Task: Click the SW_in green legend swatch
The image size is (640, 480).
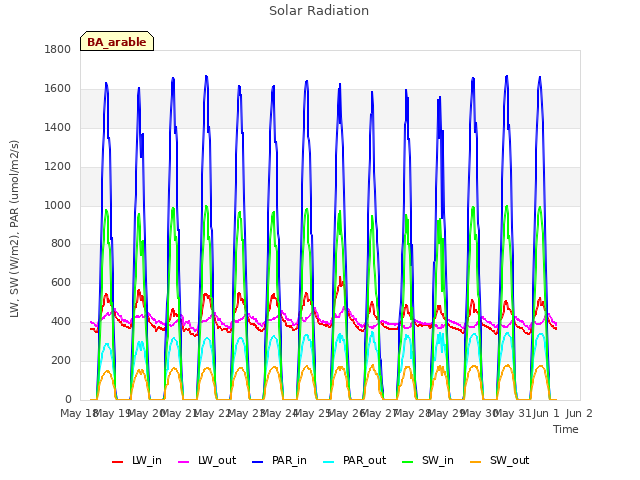Action: [x=407, y=462]
